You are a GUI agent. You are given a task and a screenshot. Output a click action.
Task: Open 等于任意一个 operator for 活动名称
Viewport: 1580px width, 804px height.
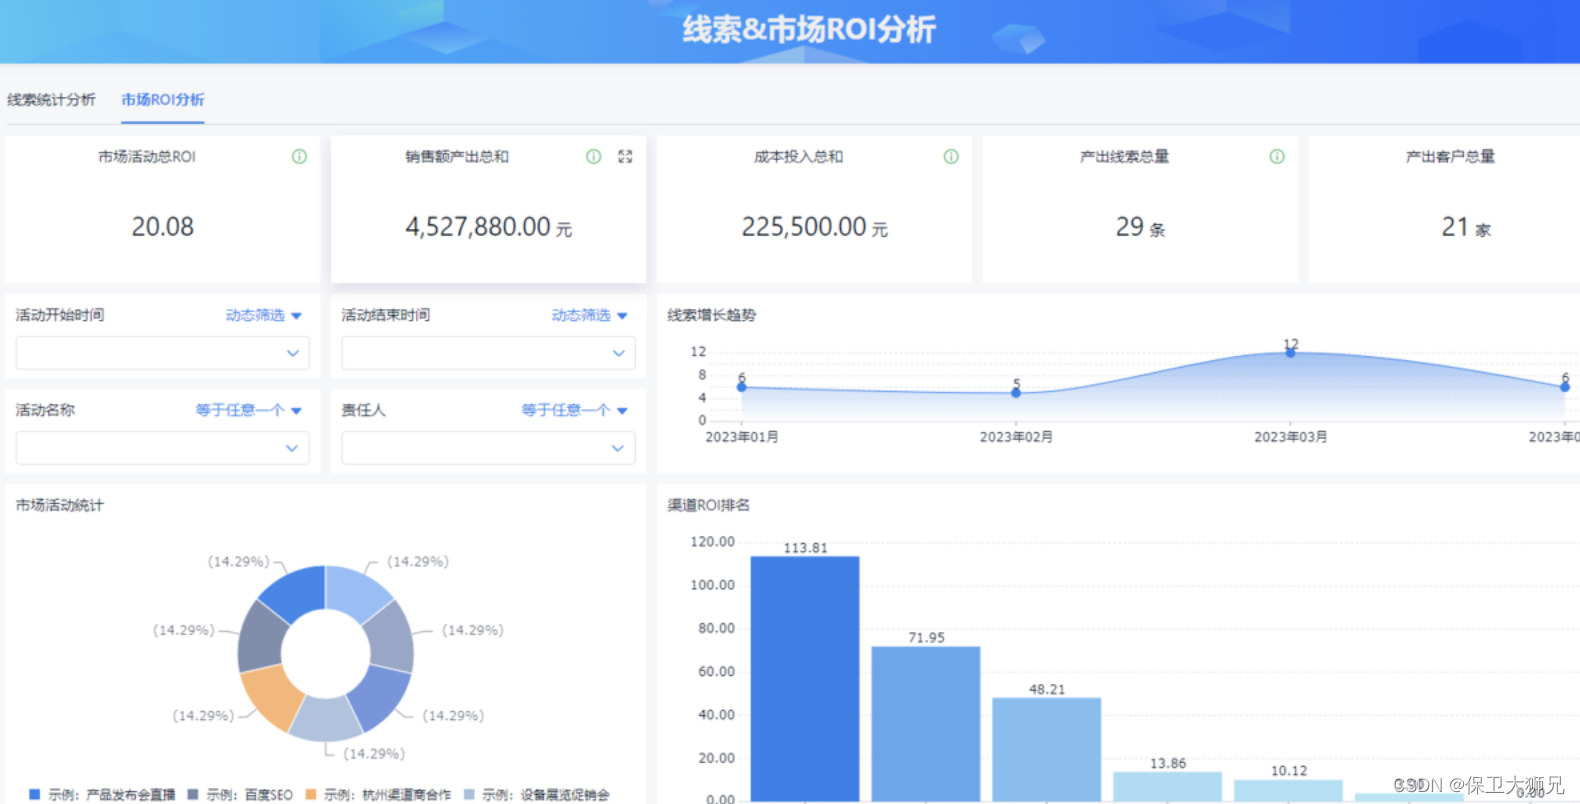click(x=249, y=410)
